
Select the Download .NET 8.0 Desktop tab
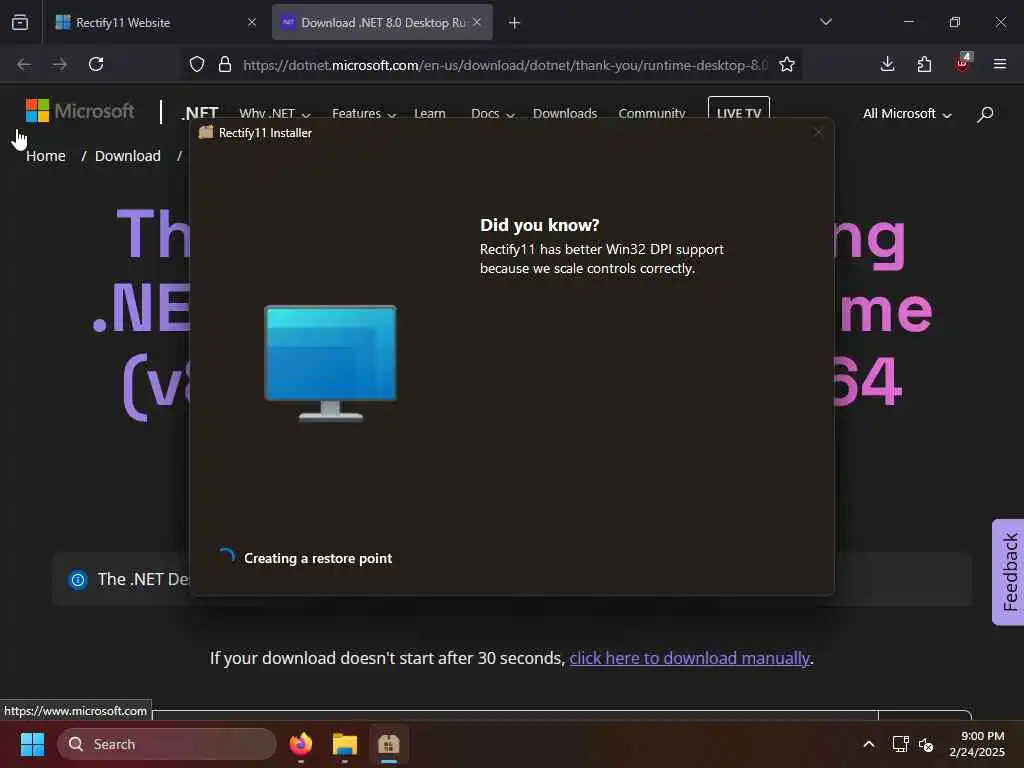point(382,22)
